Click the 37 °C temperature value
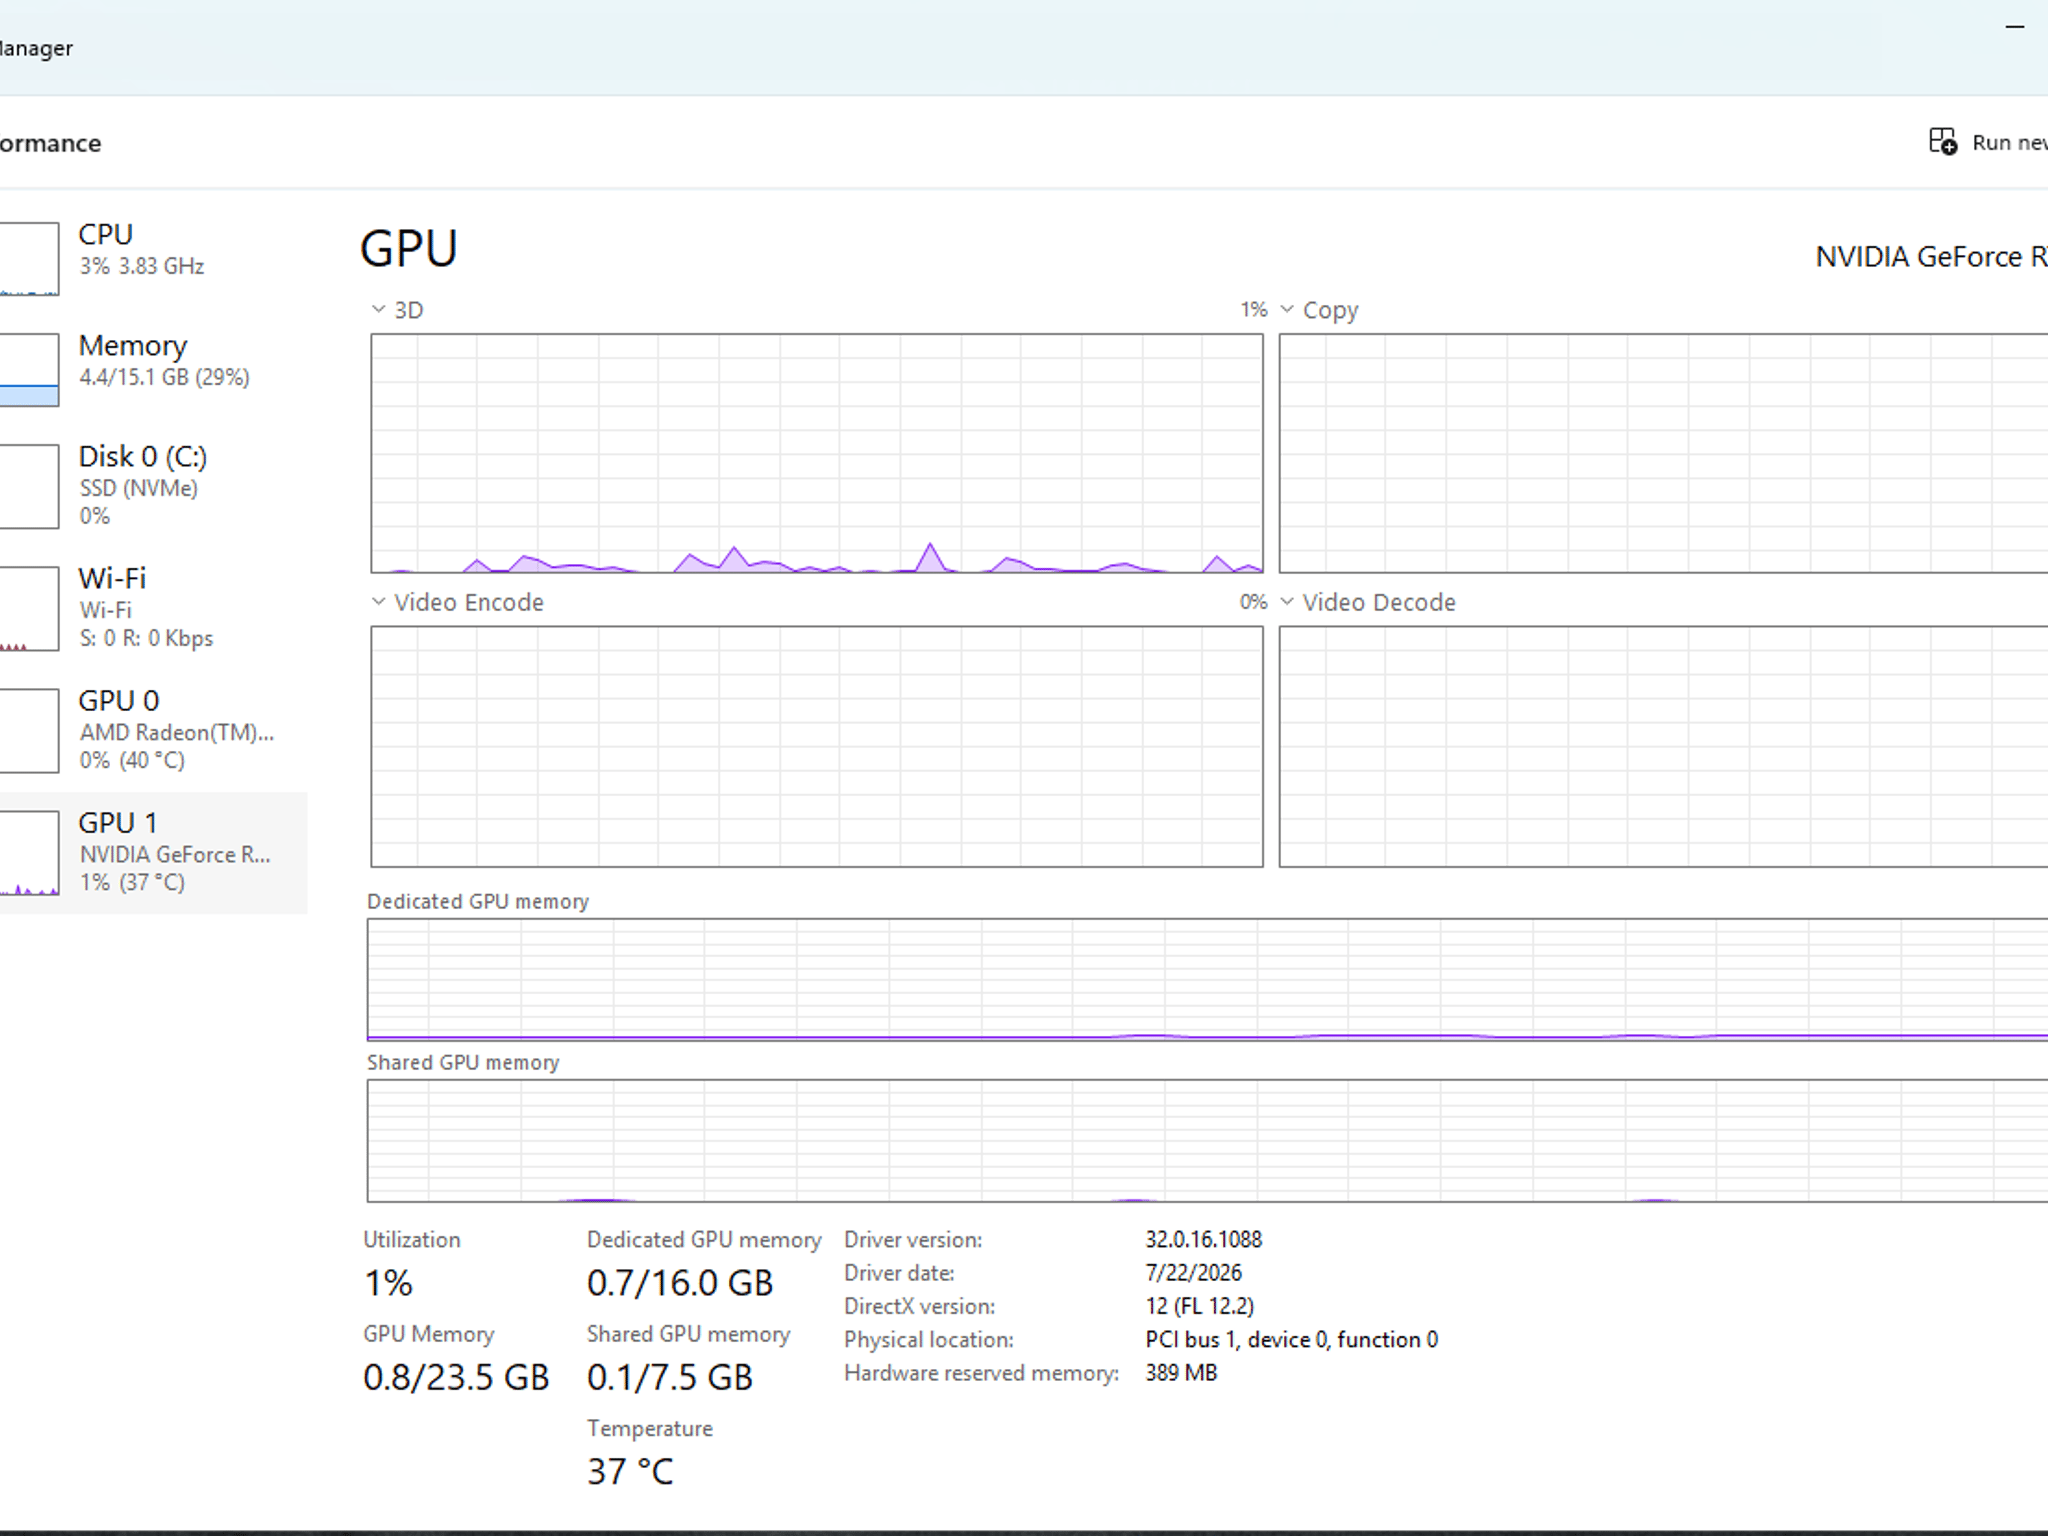Image resolution: width=2048 pixels, height=1536 pixels. [630, 1472]
